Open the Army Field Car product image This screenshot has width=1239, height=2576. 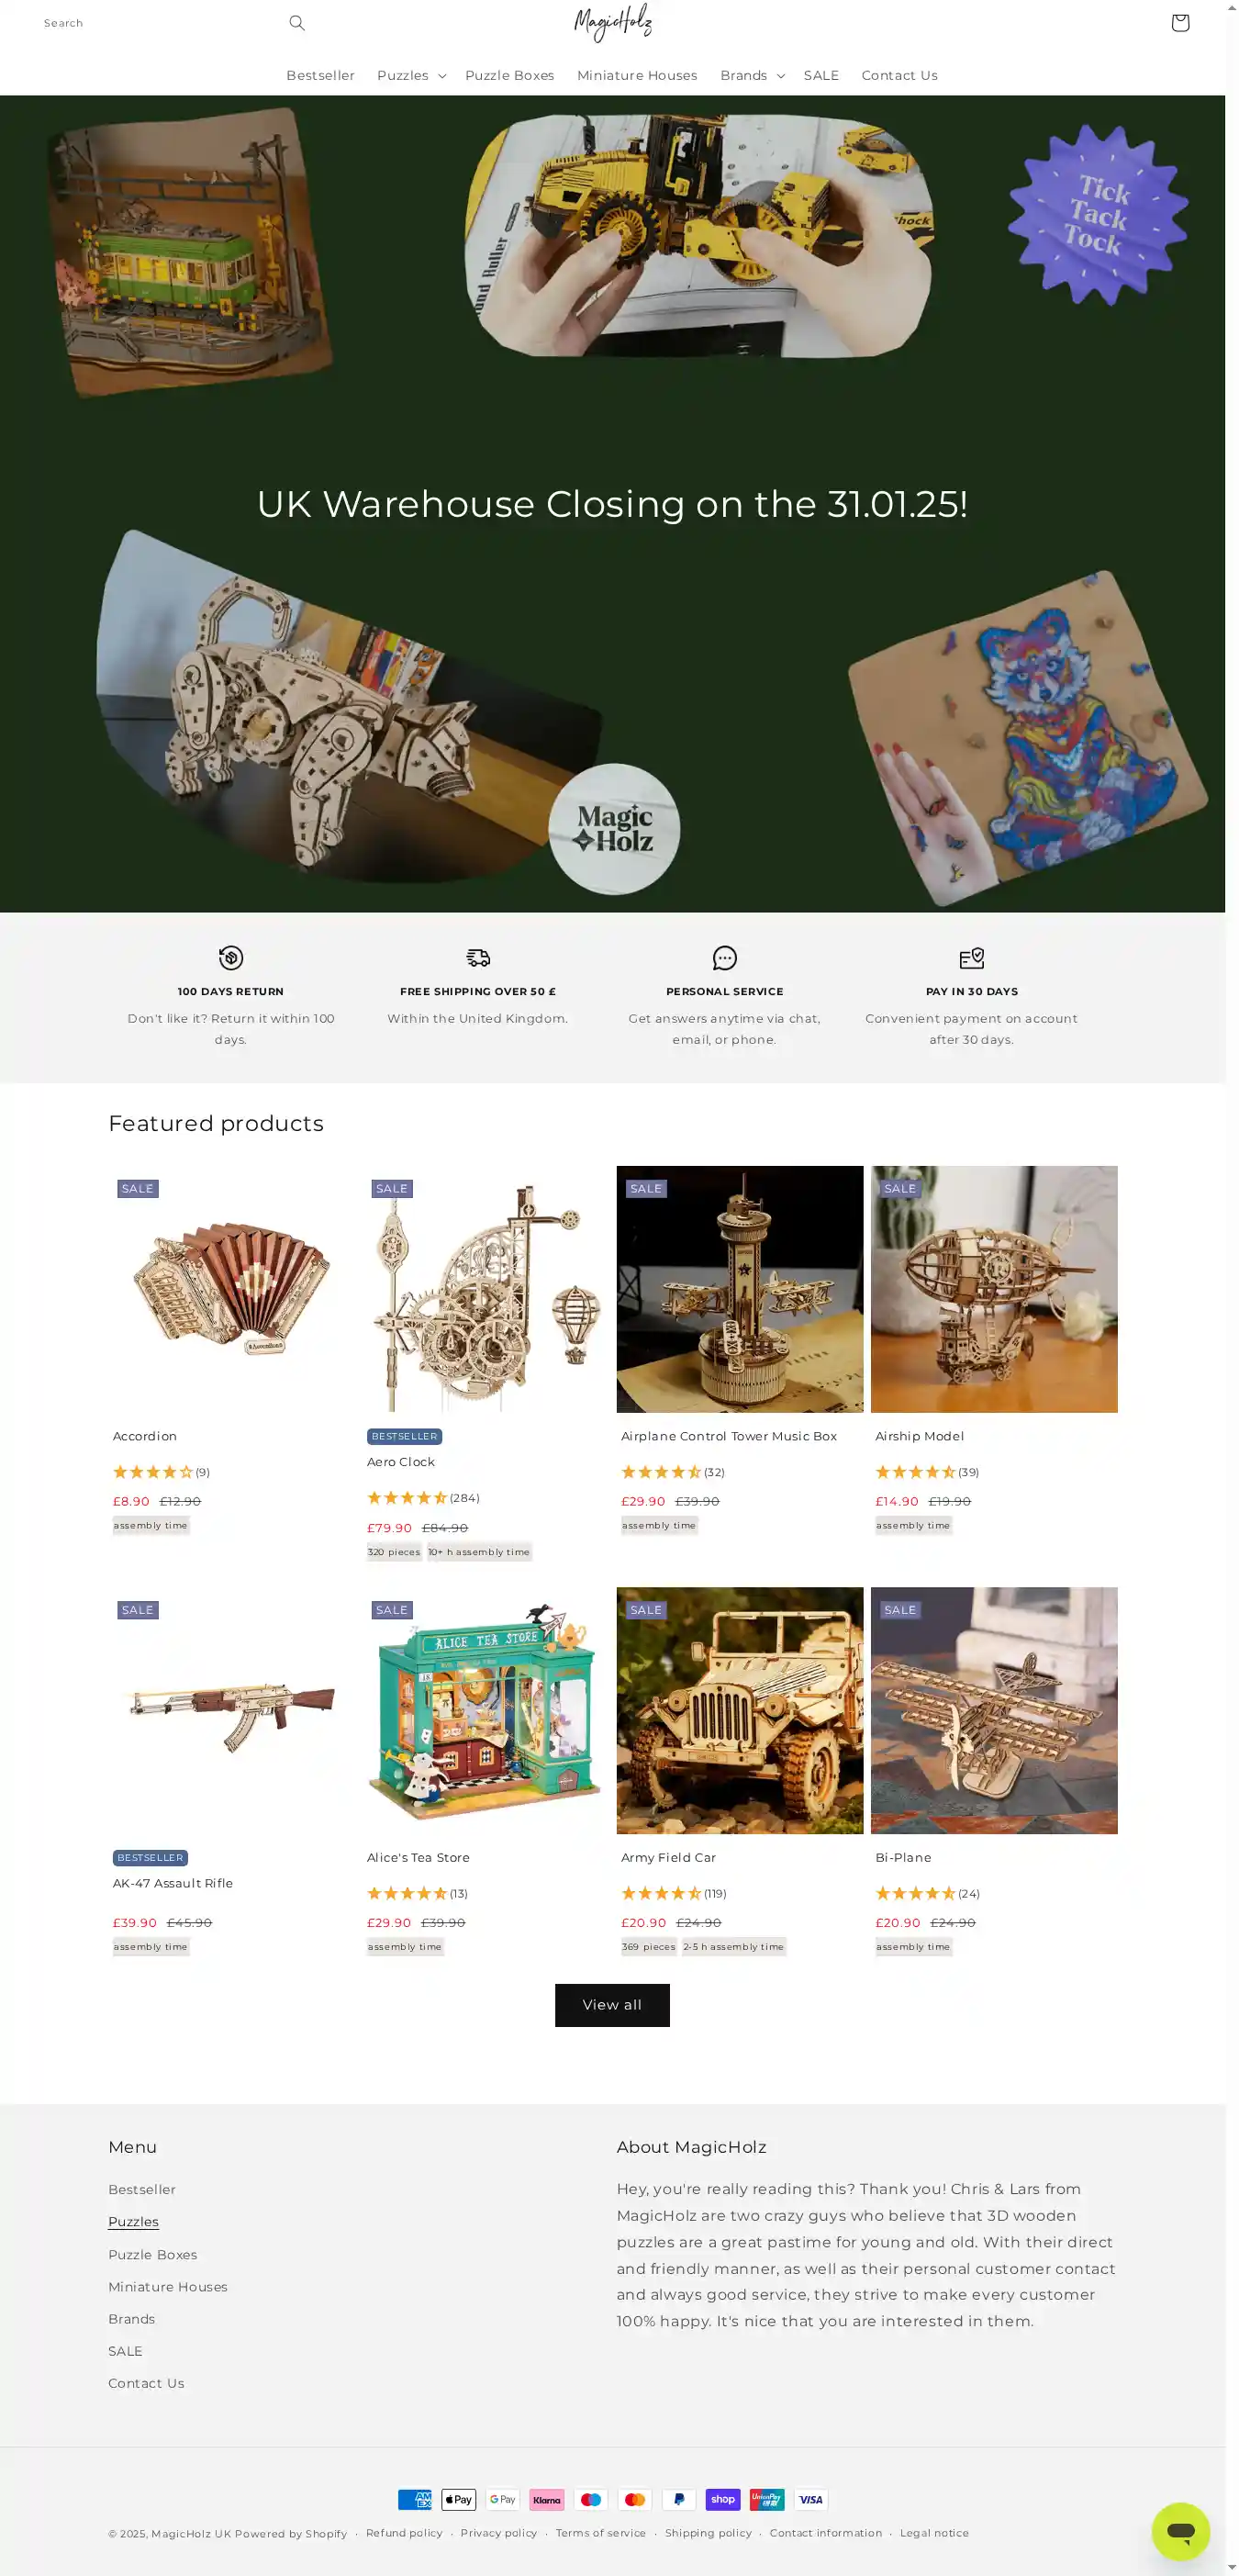(x=740, y=1710)
